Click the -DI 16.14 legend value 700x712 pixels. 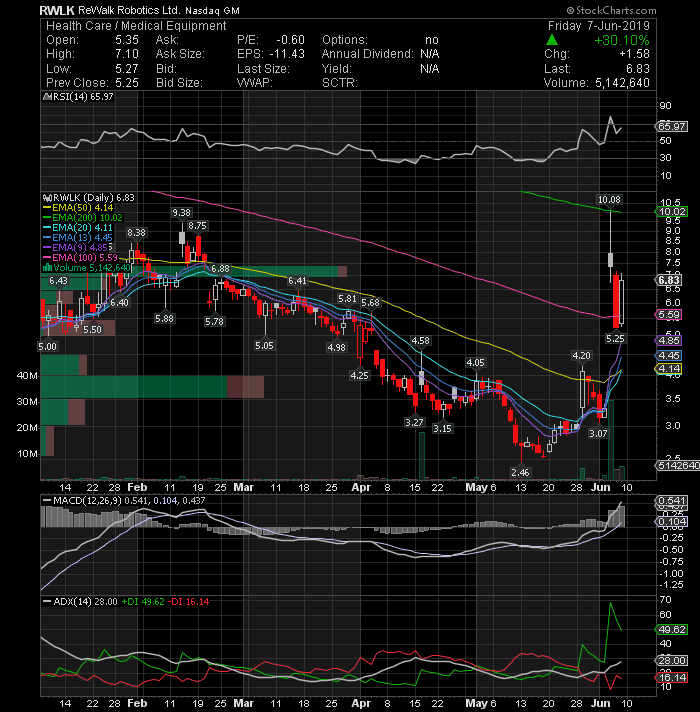click(x=189, y=602)
